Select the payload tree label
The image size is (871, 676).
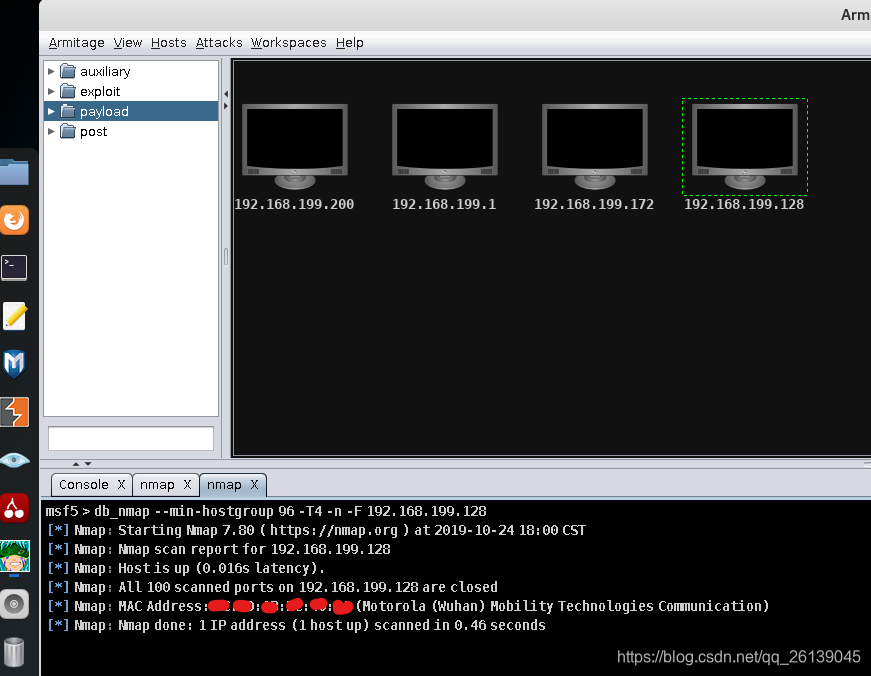(x=104, y=111)
